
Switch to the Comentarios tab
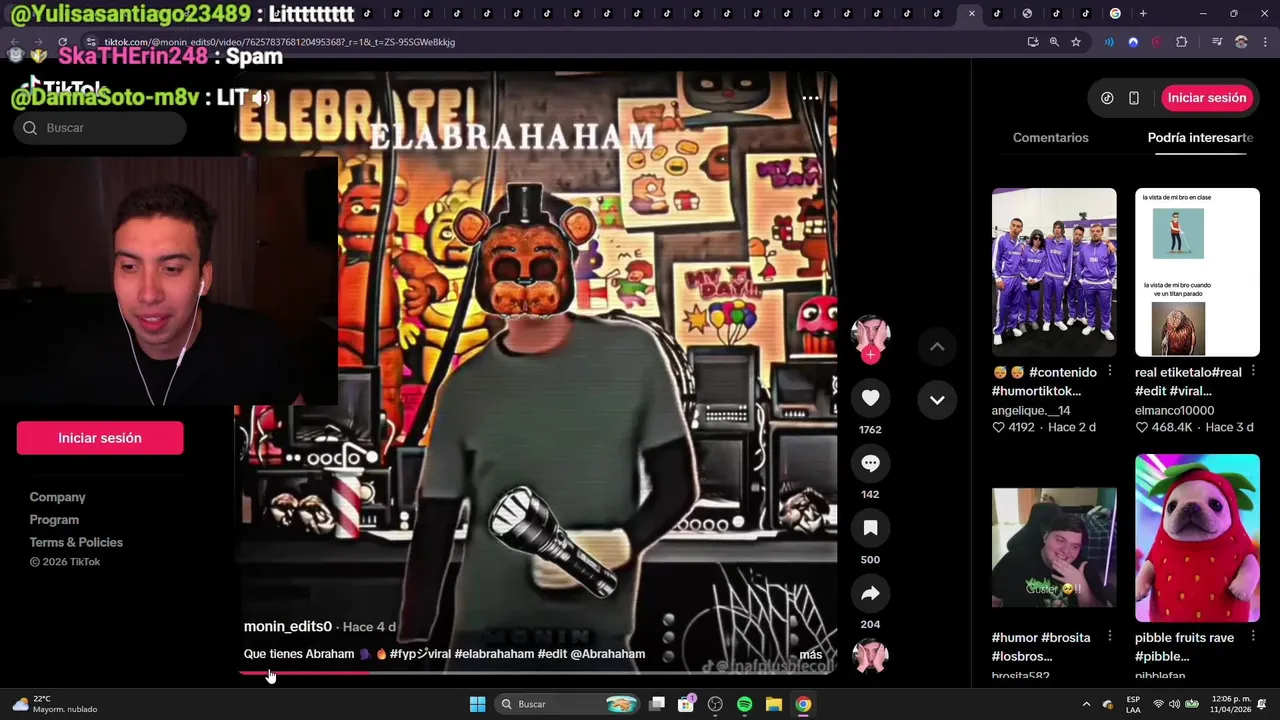click(1050, 137)
